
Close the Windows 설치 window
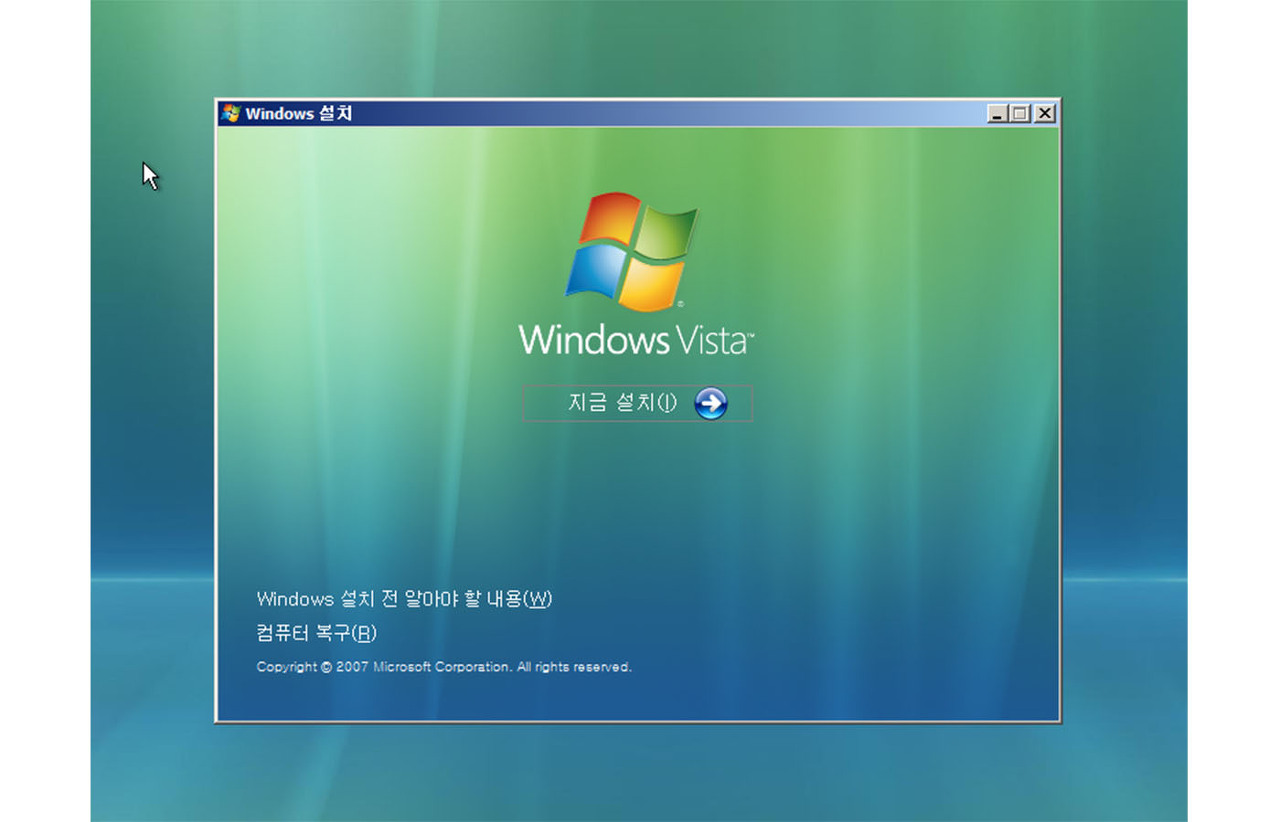pos(1044,114)
